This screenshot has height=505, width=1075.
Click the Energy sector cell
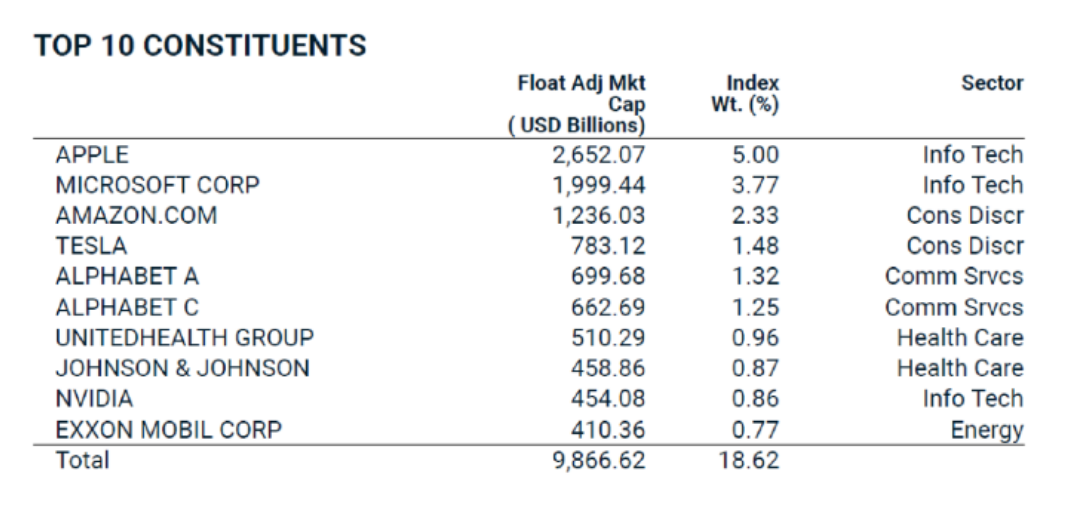(988, 430)
